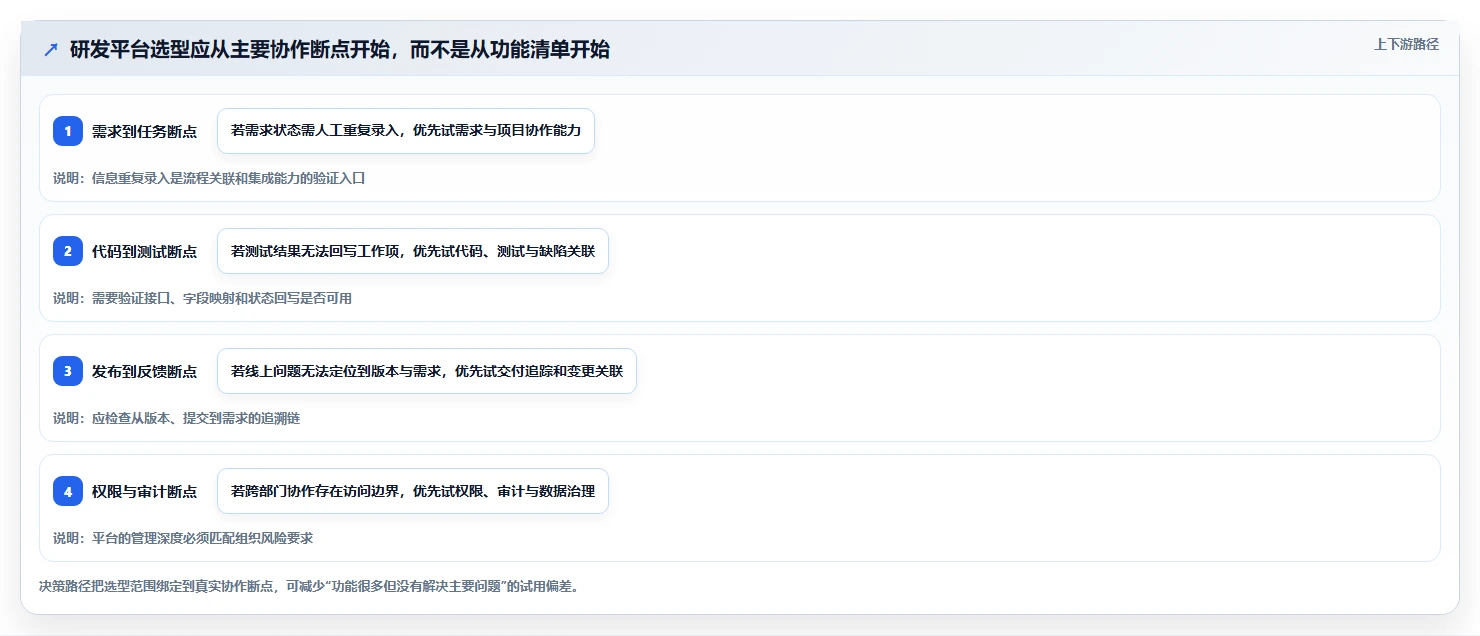Click the number 2 badge for 代码到测试断点
This screenshot has height=636, width=1480.
tap(68, 251)
